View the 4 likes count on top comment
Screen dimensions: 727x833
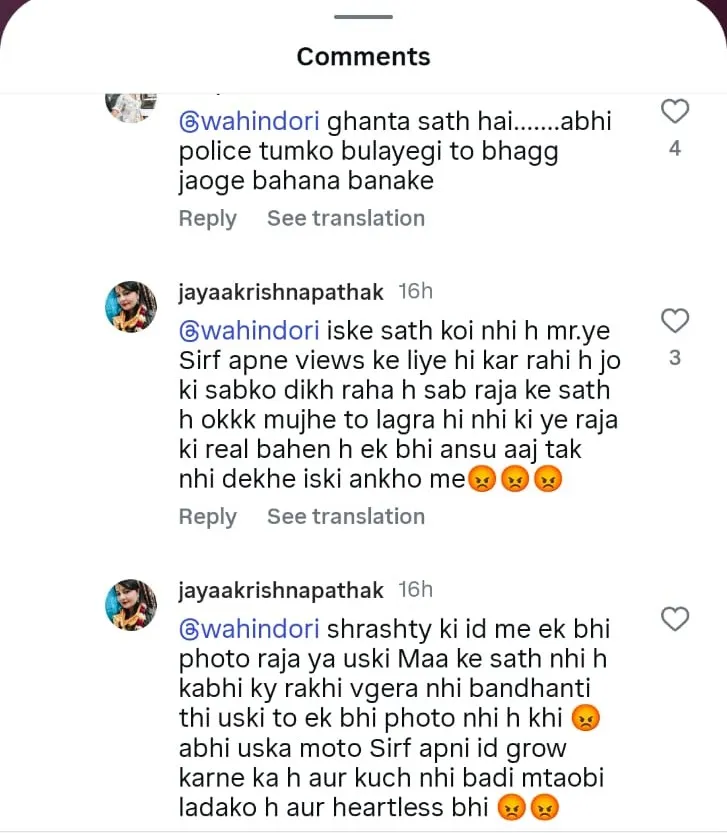point(675,149)
